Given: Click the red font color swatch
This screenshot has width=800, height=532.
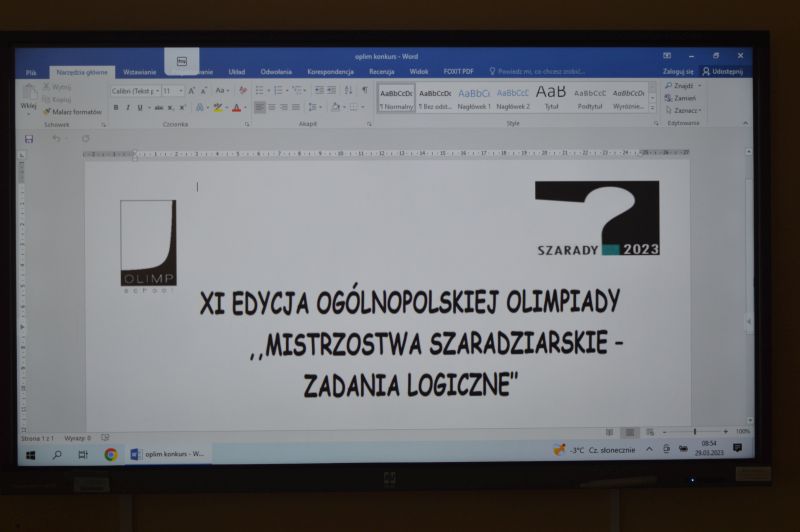Looking at the screenshot, I should [236, 107].
